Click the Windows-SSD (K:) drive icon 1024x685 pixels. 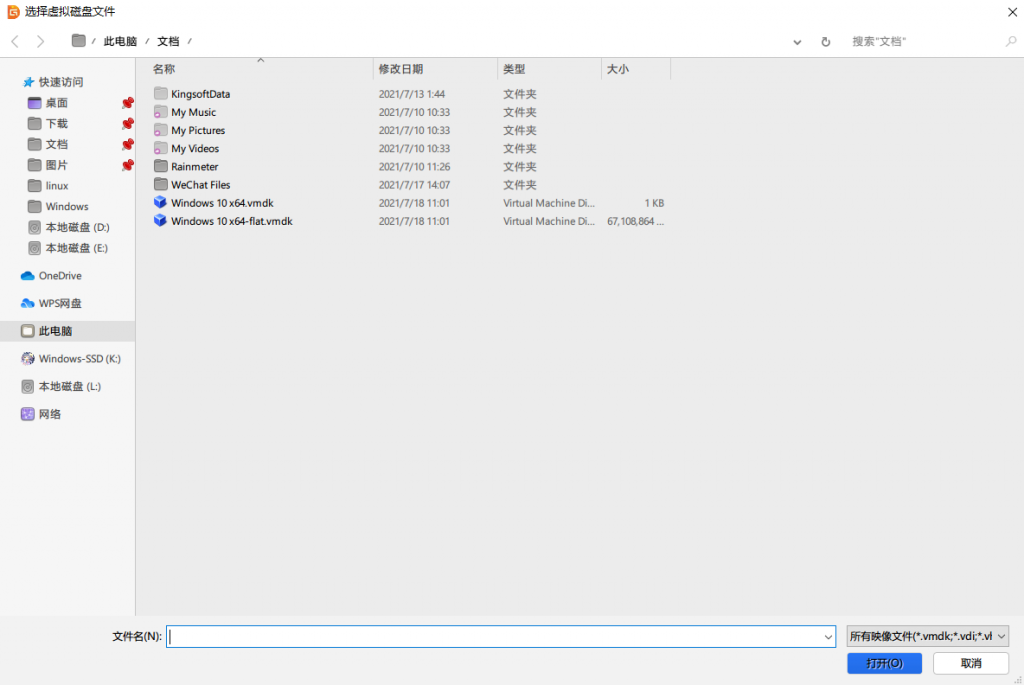(27, 358)
